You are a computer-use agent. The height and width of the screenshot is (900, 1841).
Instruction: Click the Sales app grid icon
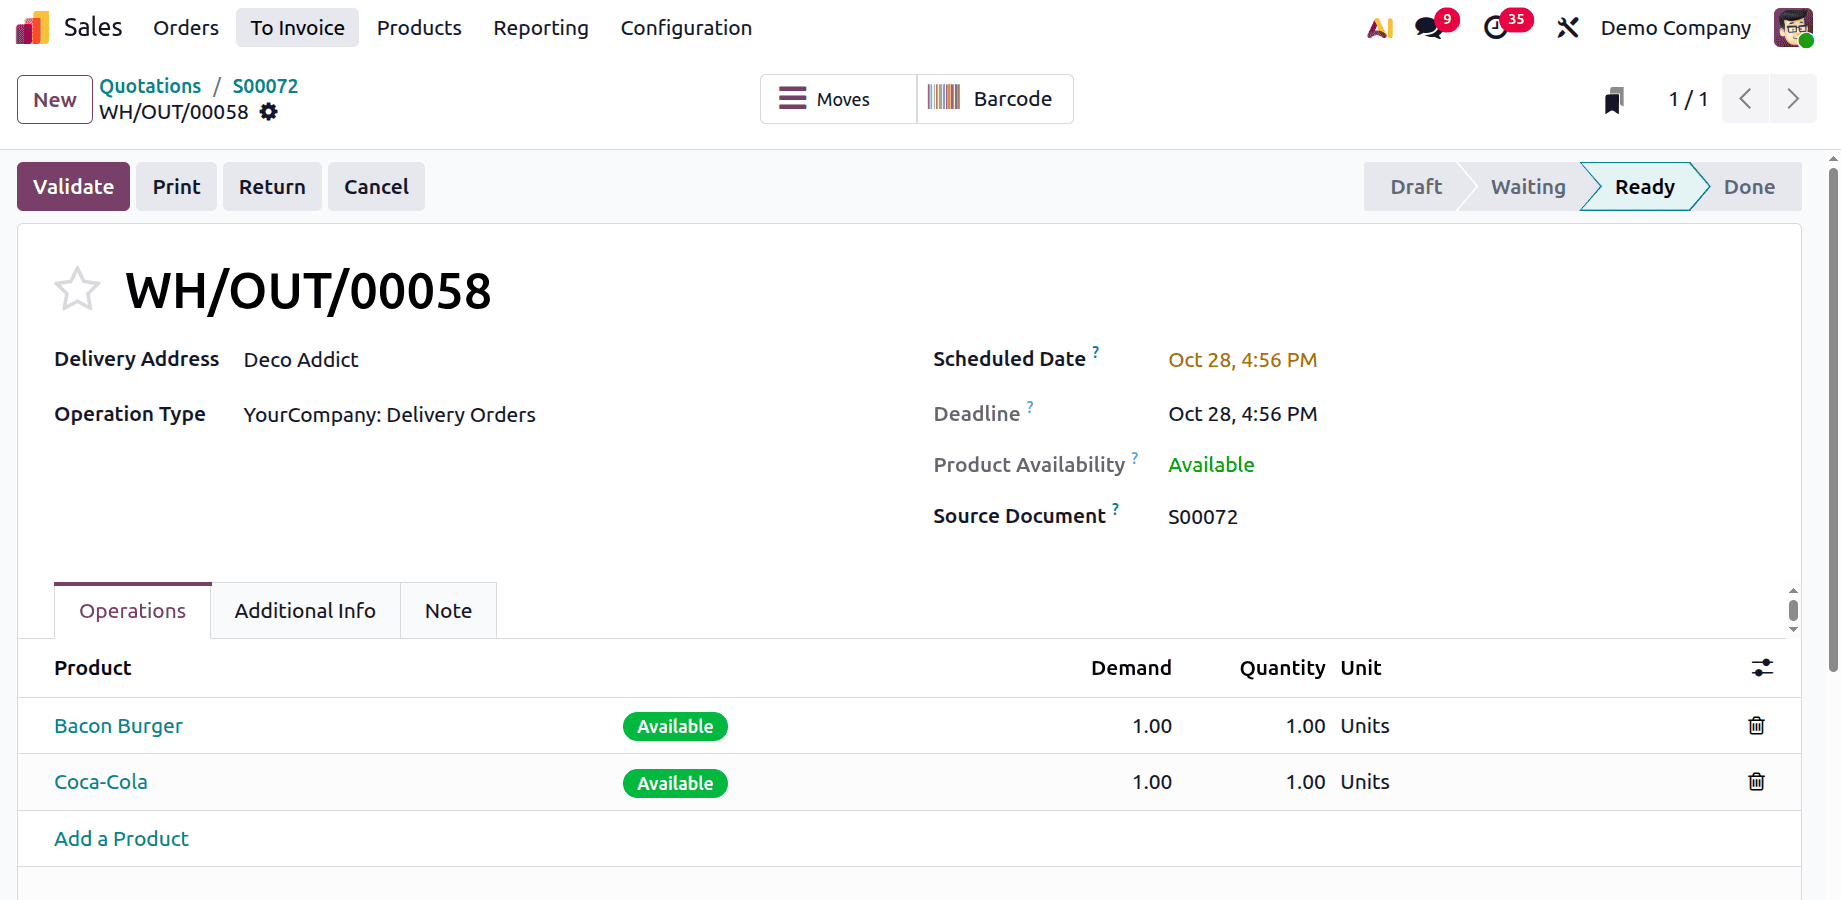tap(31, 27)
